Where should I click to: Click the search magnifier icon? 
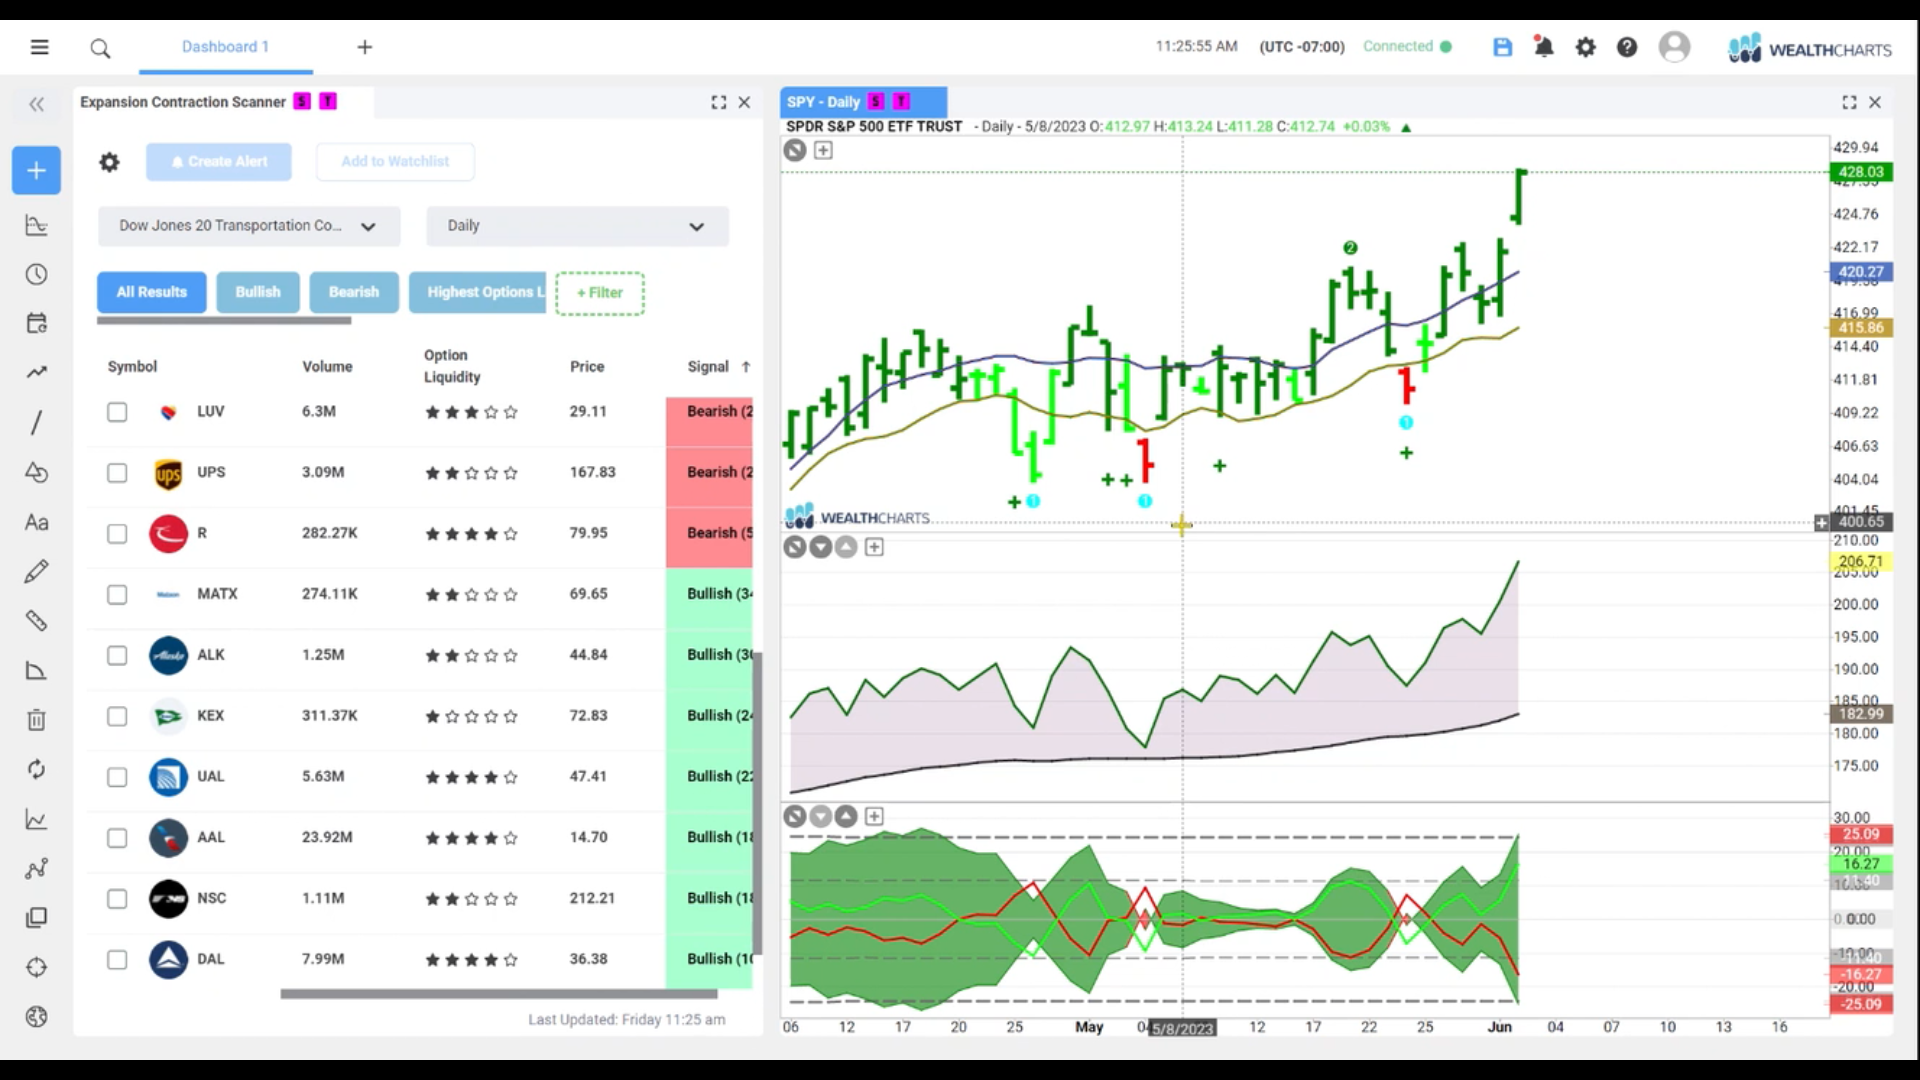[x=100, y=48]
